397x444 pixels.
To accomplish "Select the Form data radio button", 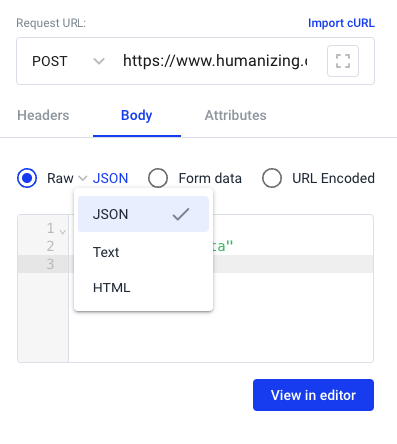I will (158, 178).
